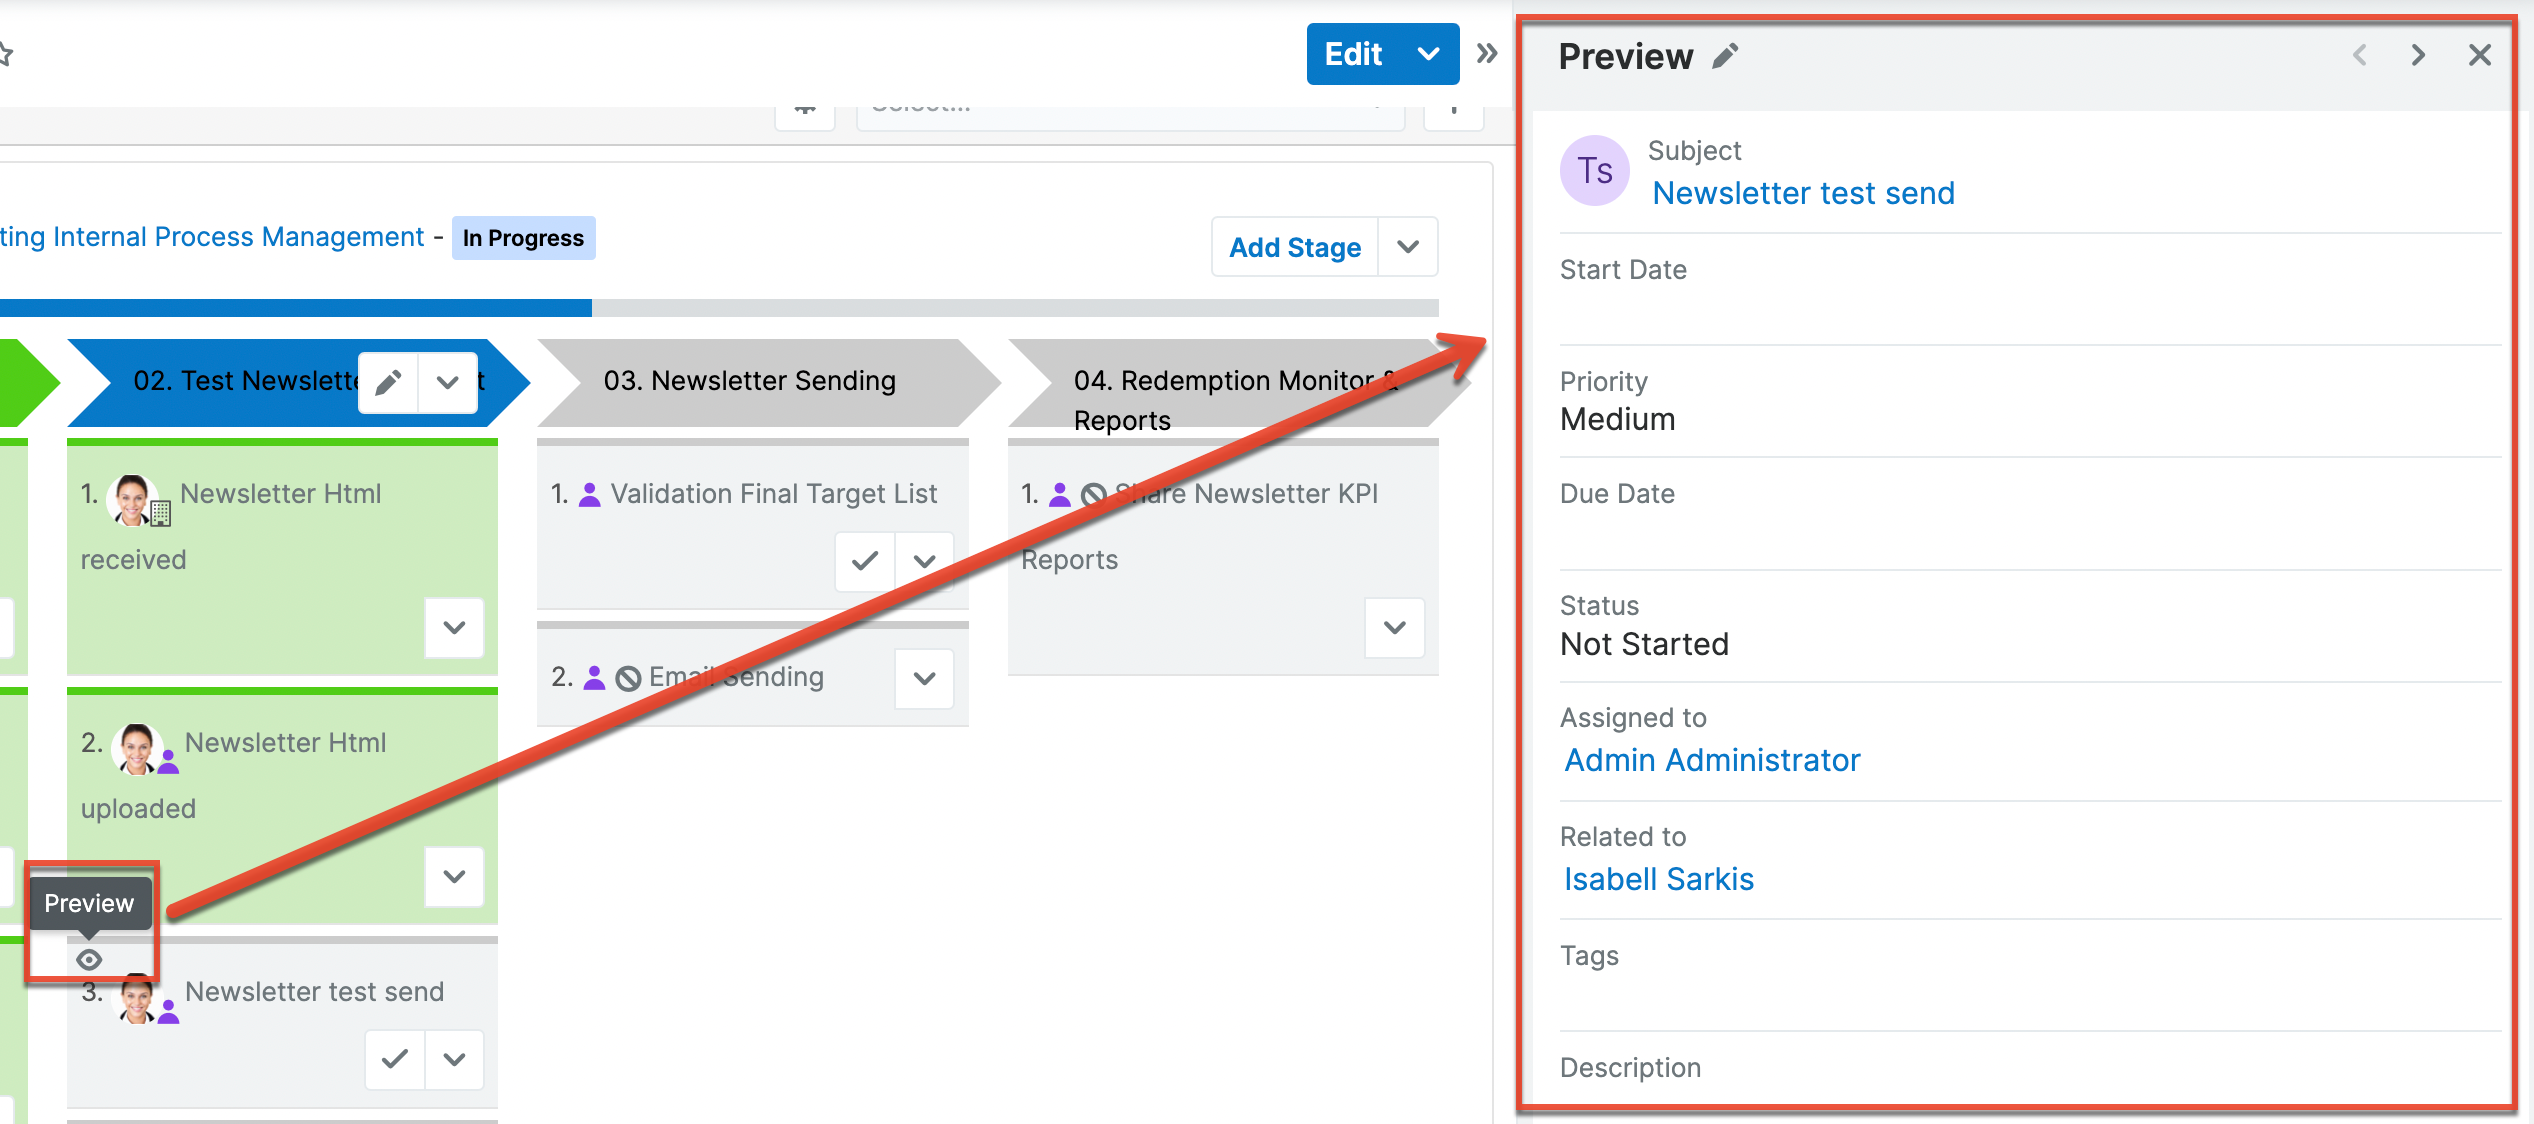This screenshot has width=2534, height=1124.
Task: Mark Validation Final Target List as complete
Action: (x=865, y=561)
